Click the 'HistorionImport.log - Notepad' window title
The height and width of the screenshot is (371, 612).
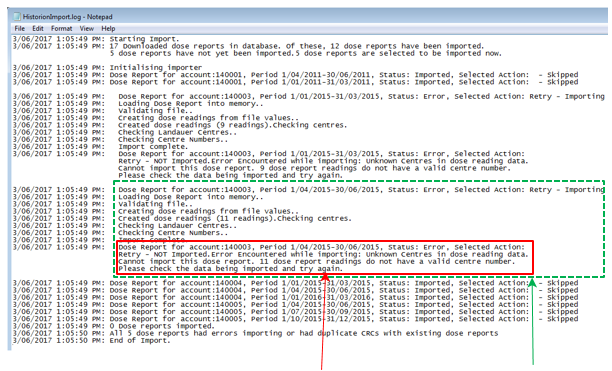(67, 17)
